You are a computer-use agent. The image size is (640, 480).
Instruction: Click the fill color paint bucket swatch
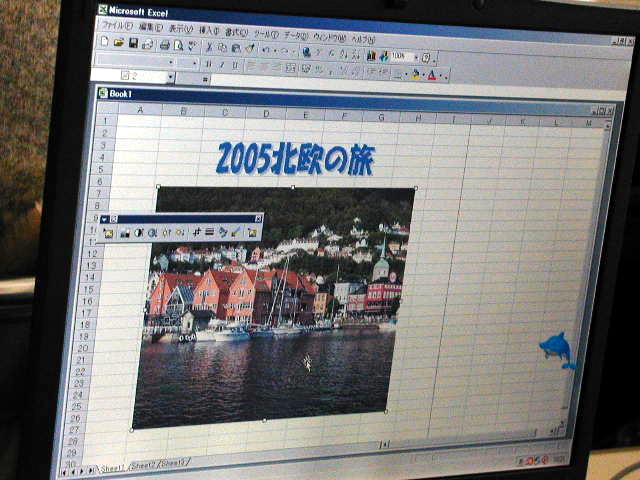(x=416, y=73)
